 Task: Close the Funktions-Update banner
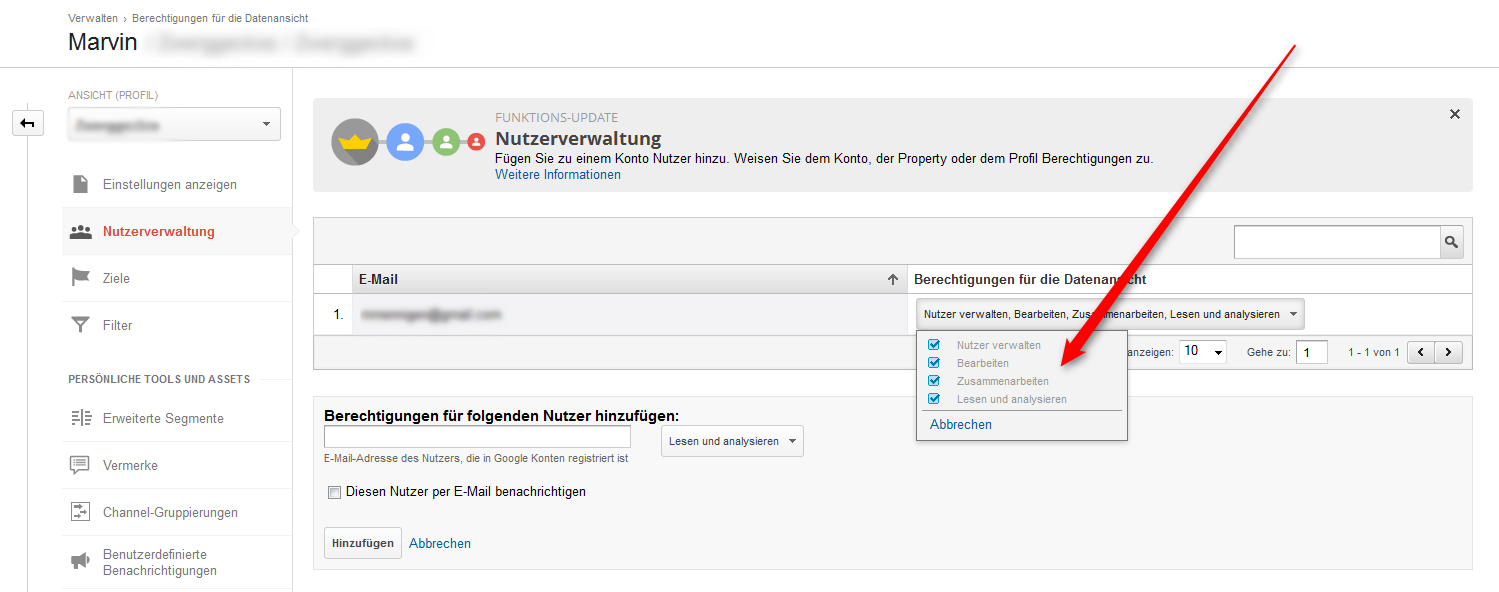1454,114
